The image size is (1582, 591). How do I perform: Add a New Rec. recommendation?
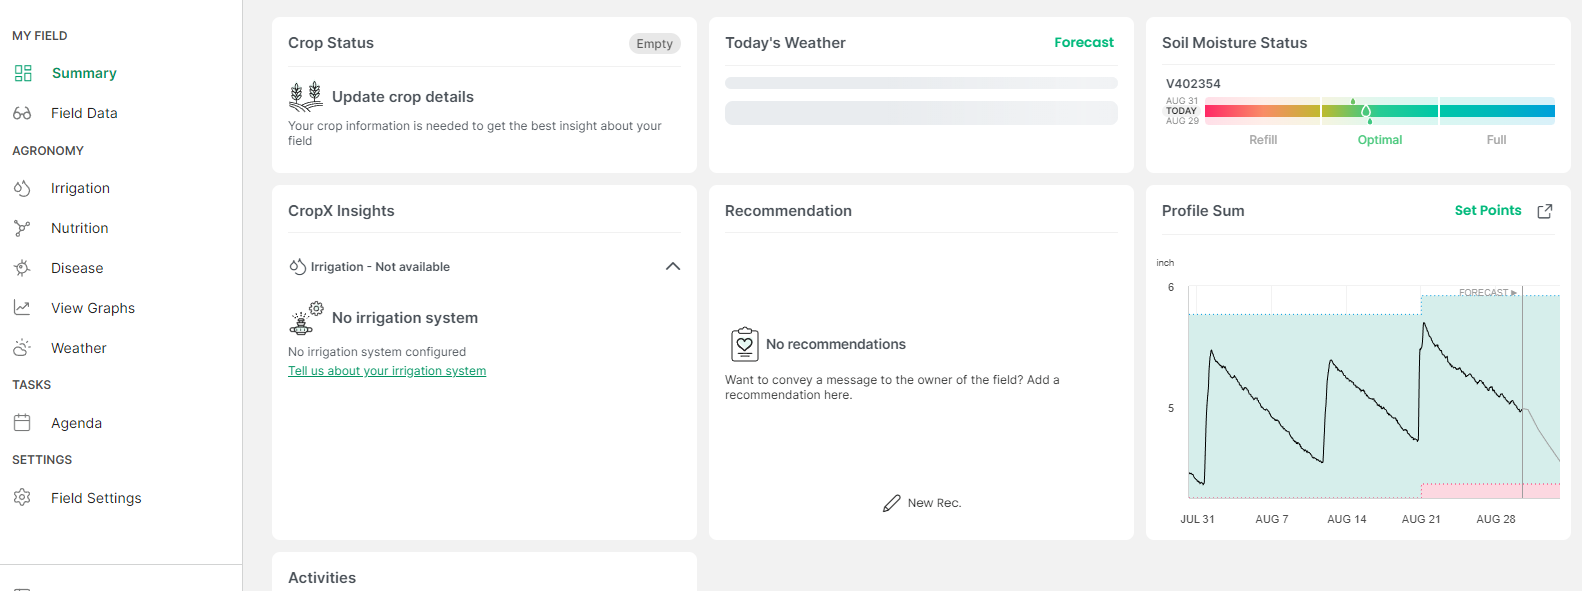pyautogui.click(x=922, y=503)
